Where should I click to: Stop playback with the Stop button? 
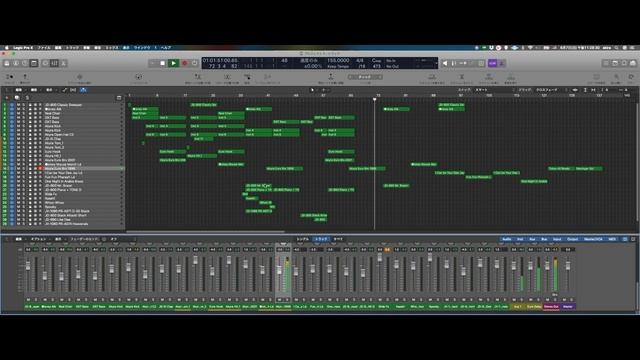tap(162, 63)
